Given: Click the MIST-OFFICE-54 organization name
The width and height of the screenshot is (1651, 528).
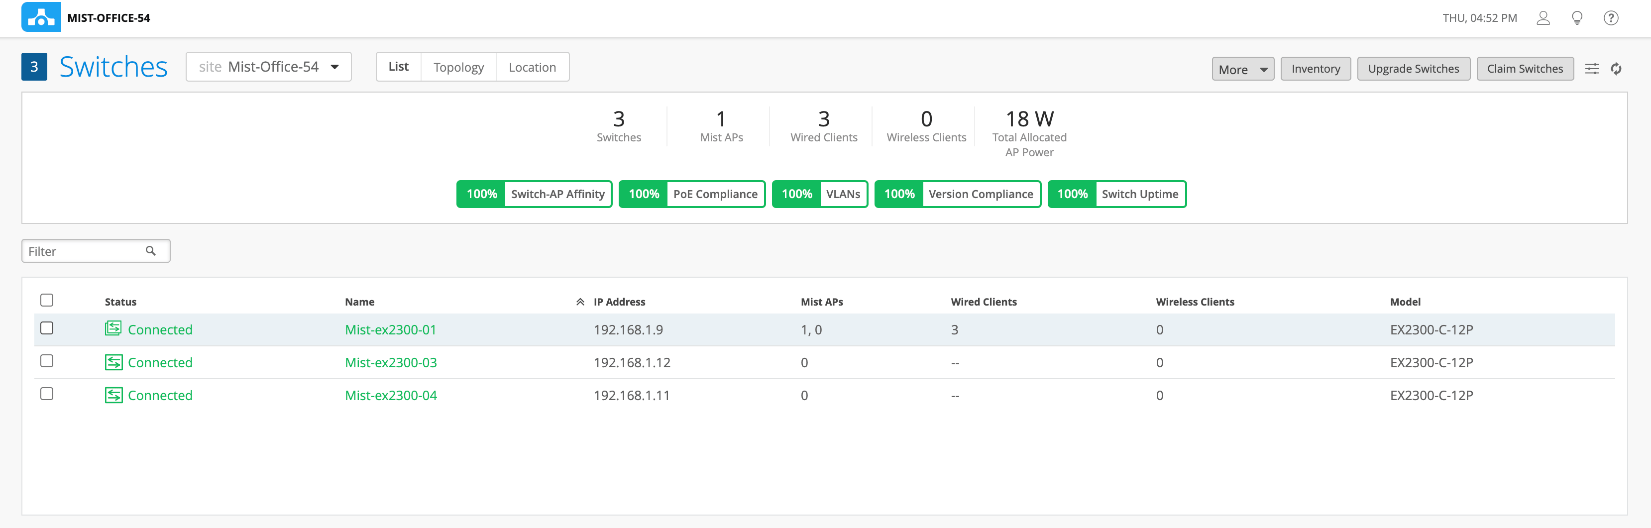Looking at the screenshot, I should coord(108,18).
